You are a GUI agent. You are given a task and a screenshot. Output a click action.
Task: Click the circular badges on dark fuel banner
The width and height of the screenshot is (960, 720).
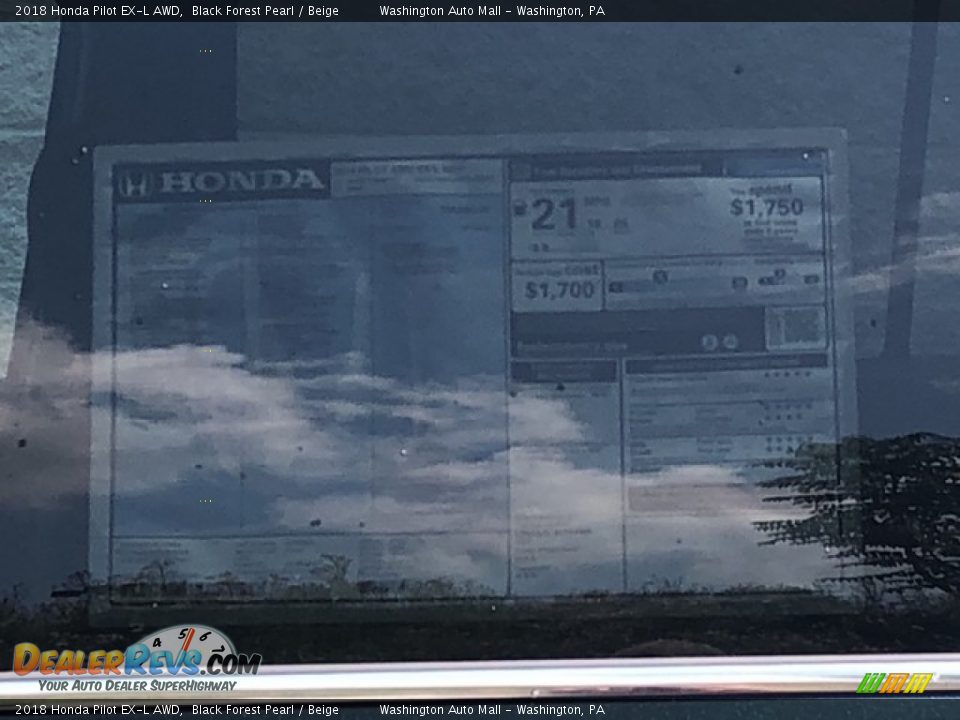tap(719, 342)
